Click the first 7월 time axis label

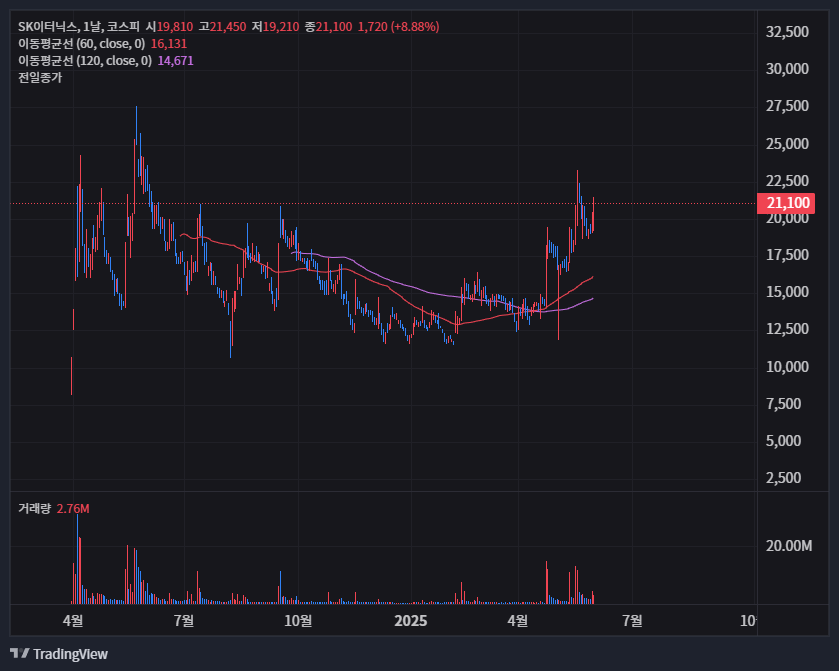[x=184, y=621]
